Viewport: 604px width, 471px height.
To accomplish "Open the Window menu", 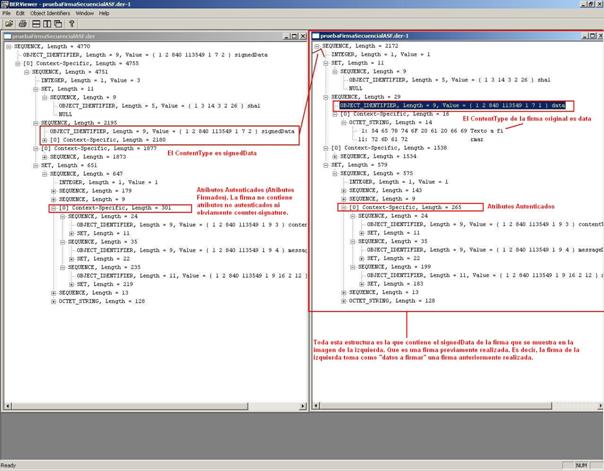I will coord(84,13).
